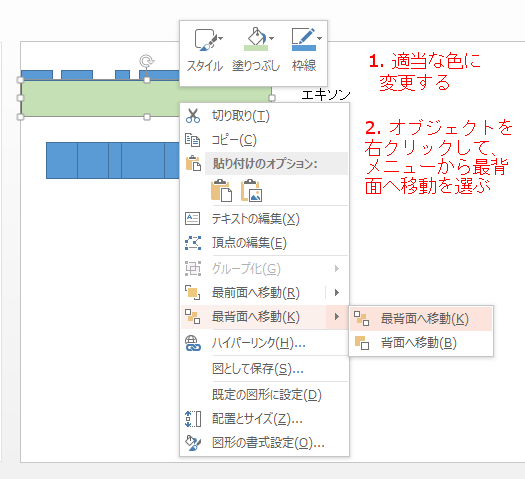Click the paste as picture icon
The width and height of the screenshot is (525, 479).
251,191
